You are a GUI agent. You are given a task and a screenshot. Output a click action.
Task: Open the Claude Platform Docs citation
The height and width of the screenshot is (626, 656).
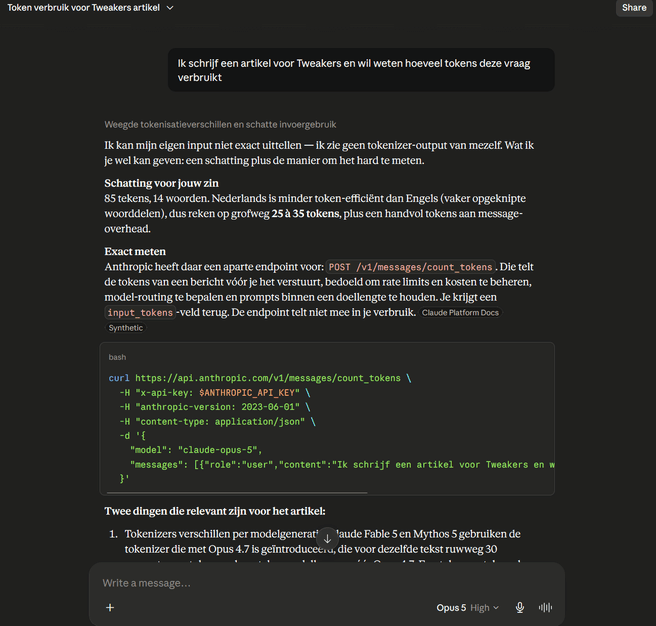460,313
